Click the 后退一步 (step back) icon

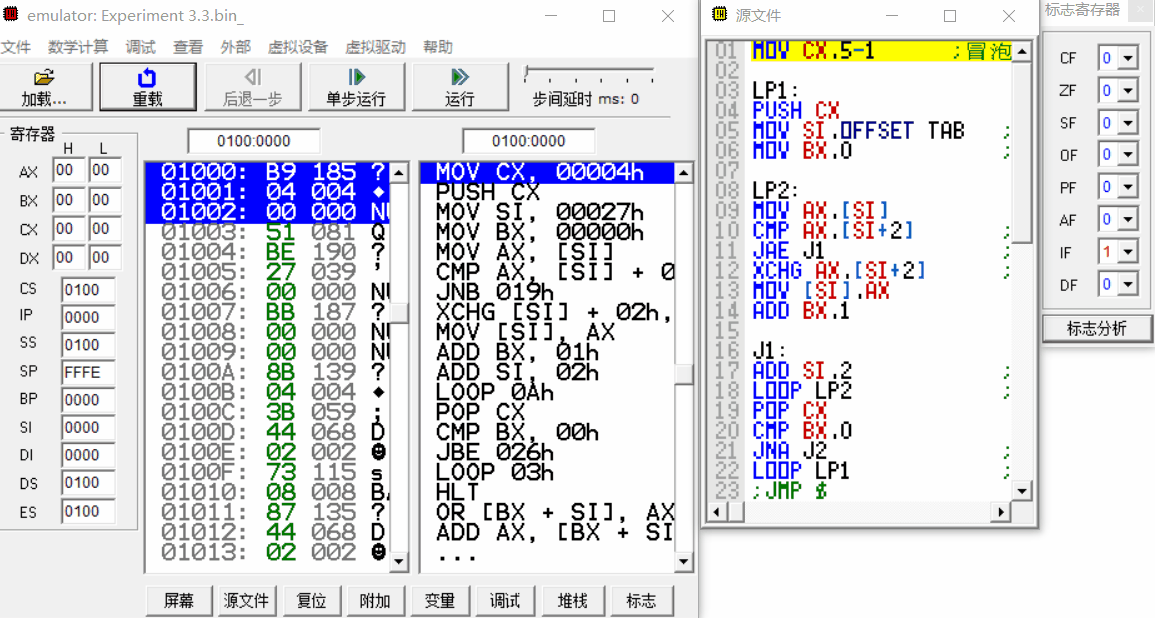coord(253,86)
